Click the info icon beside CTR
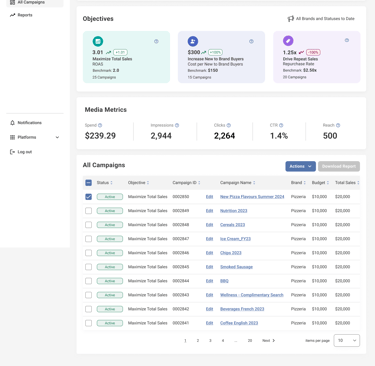This screenshot has height=366, width=375. (x=281, y=125)
